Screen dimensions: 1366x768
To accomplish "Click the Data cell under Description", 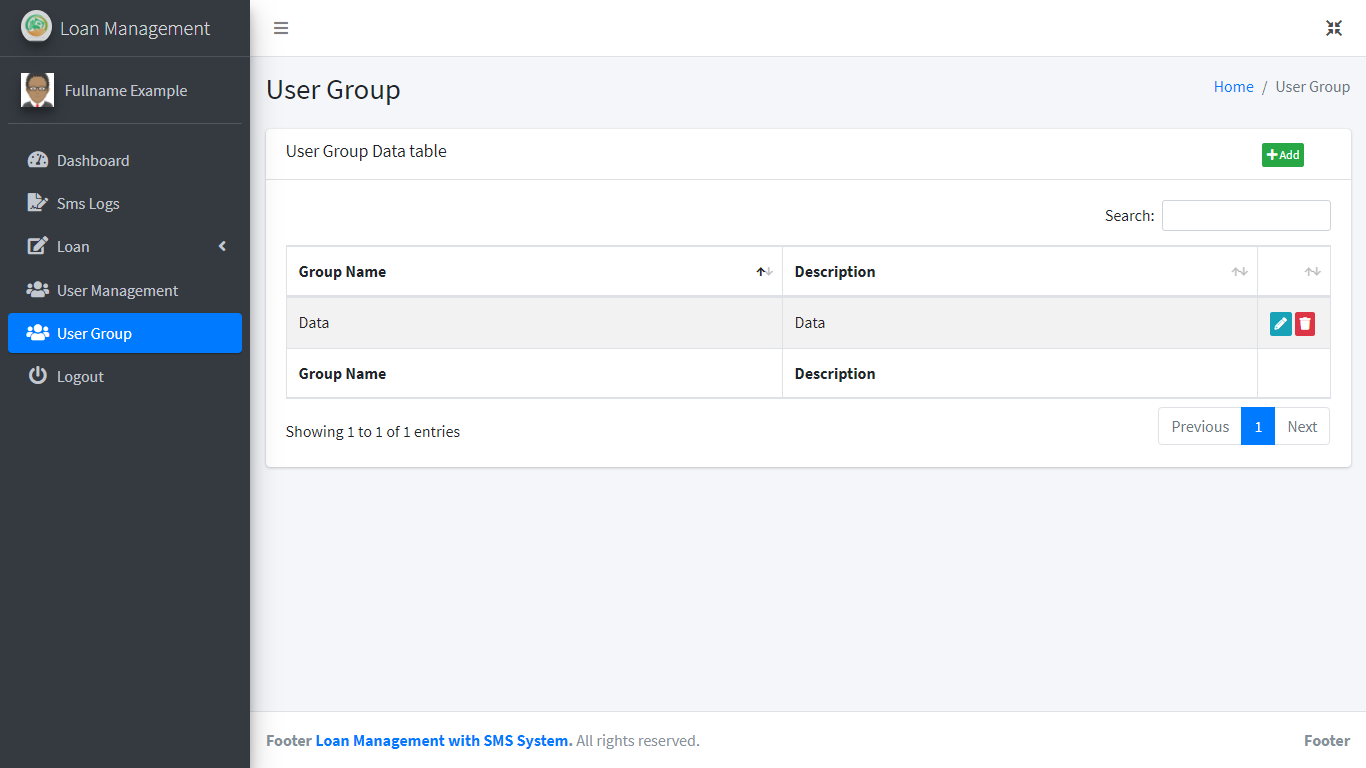I will click(x=1020, y=323).
